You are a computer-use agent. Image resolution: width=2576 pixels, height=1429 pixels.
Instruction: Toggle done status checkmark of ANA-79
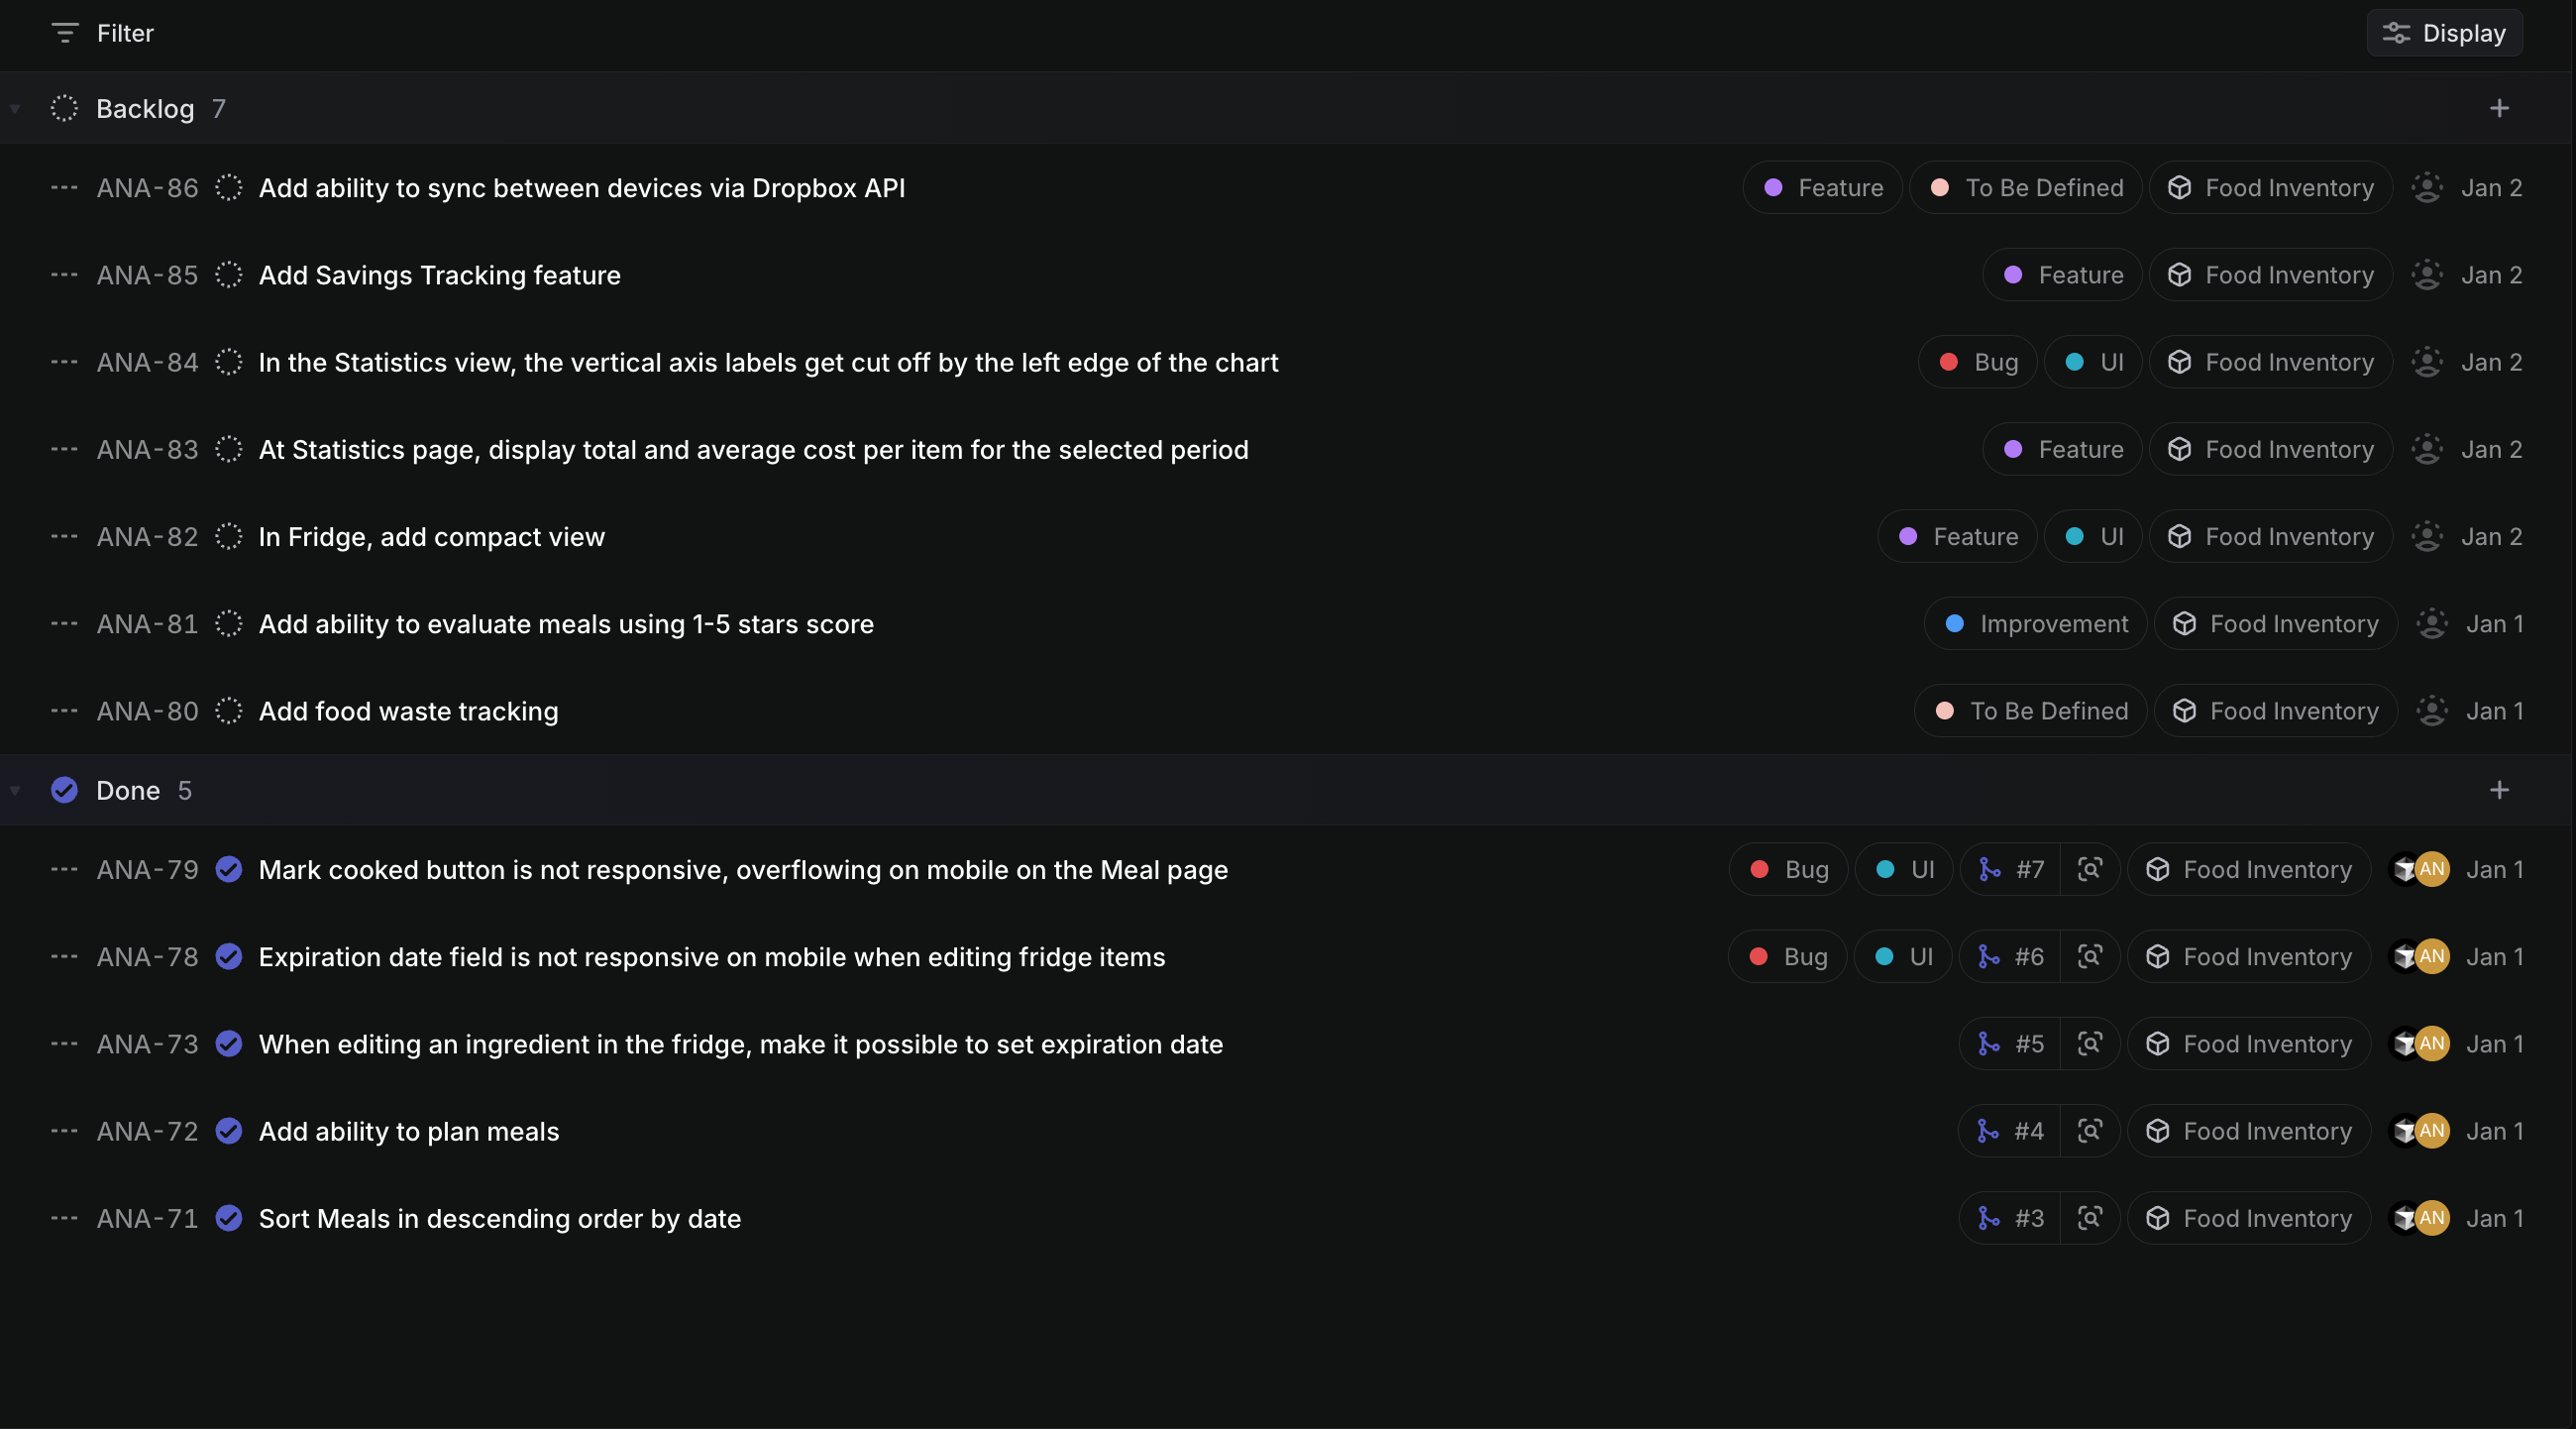229,870
